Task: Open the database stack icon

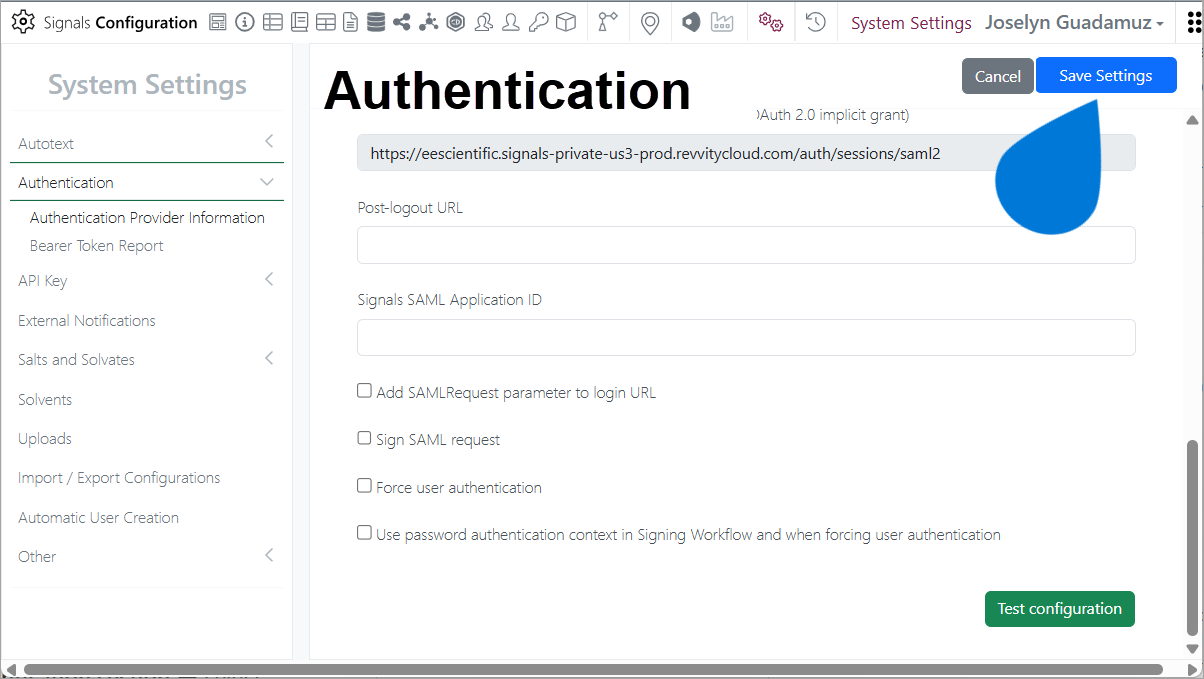Action: (375, 22)
